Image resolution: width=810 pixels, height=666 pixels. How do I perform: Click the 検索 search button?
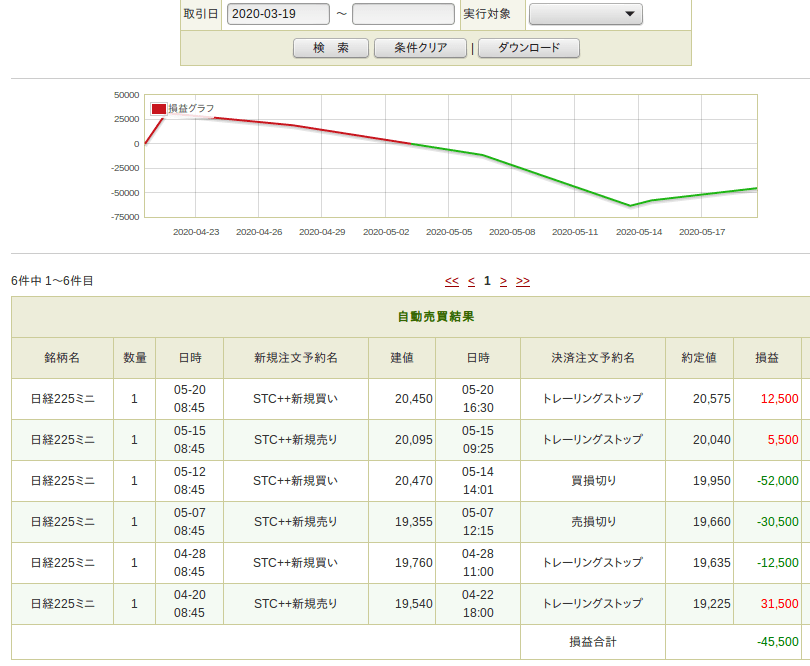point(330,48)
